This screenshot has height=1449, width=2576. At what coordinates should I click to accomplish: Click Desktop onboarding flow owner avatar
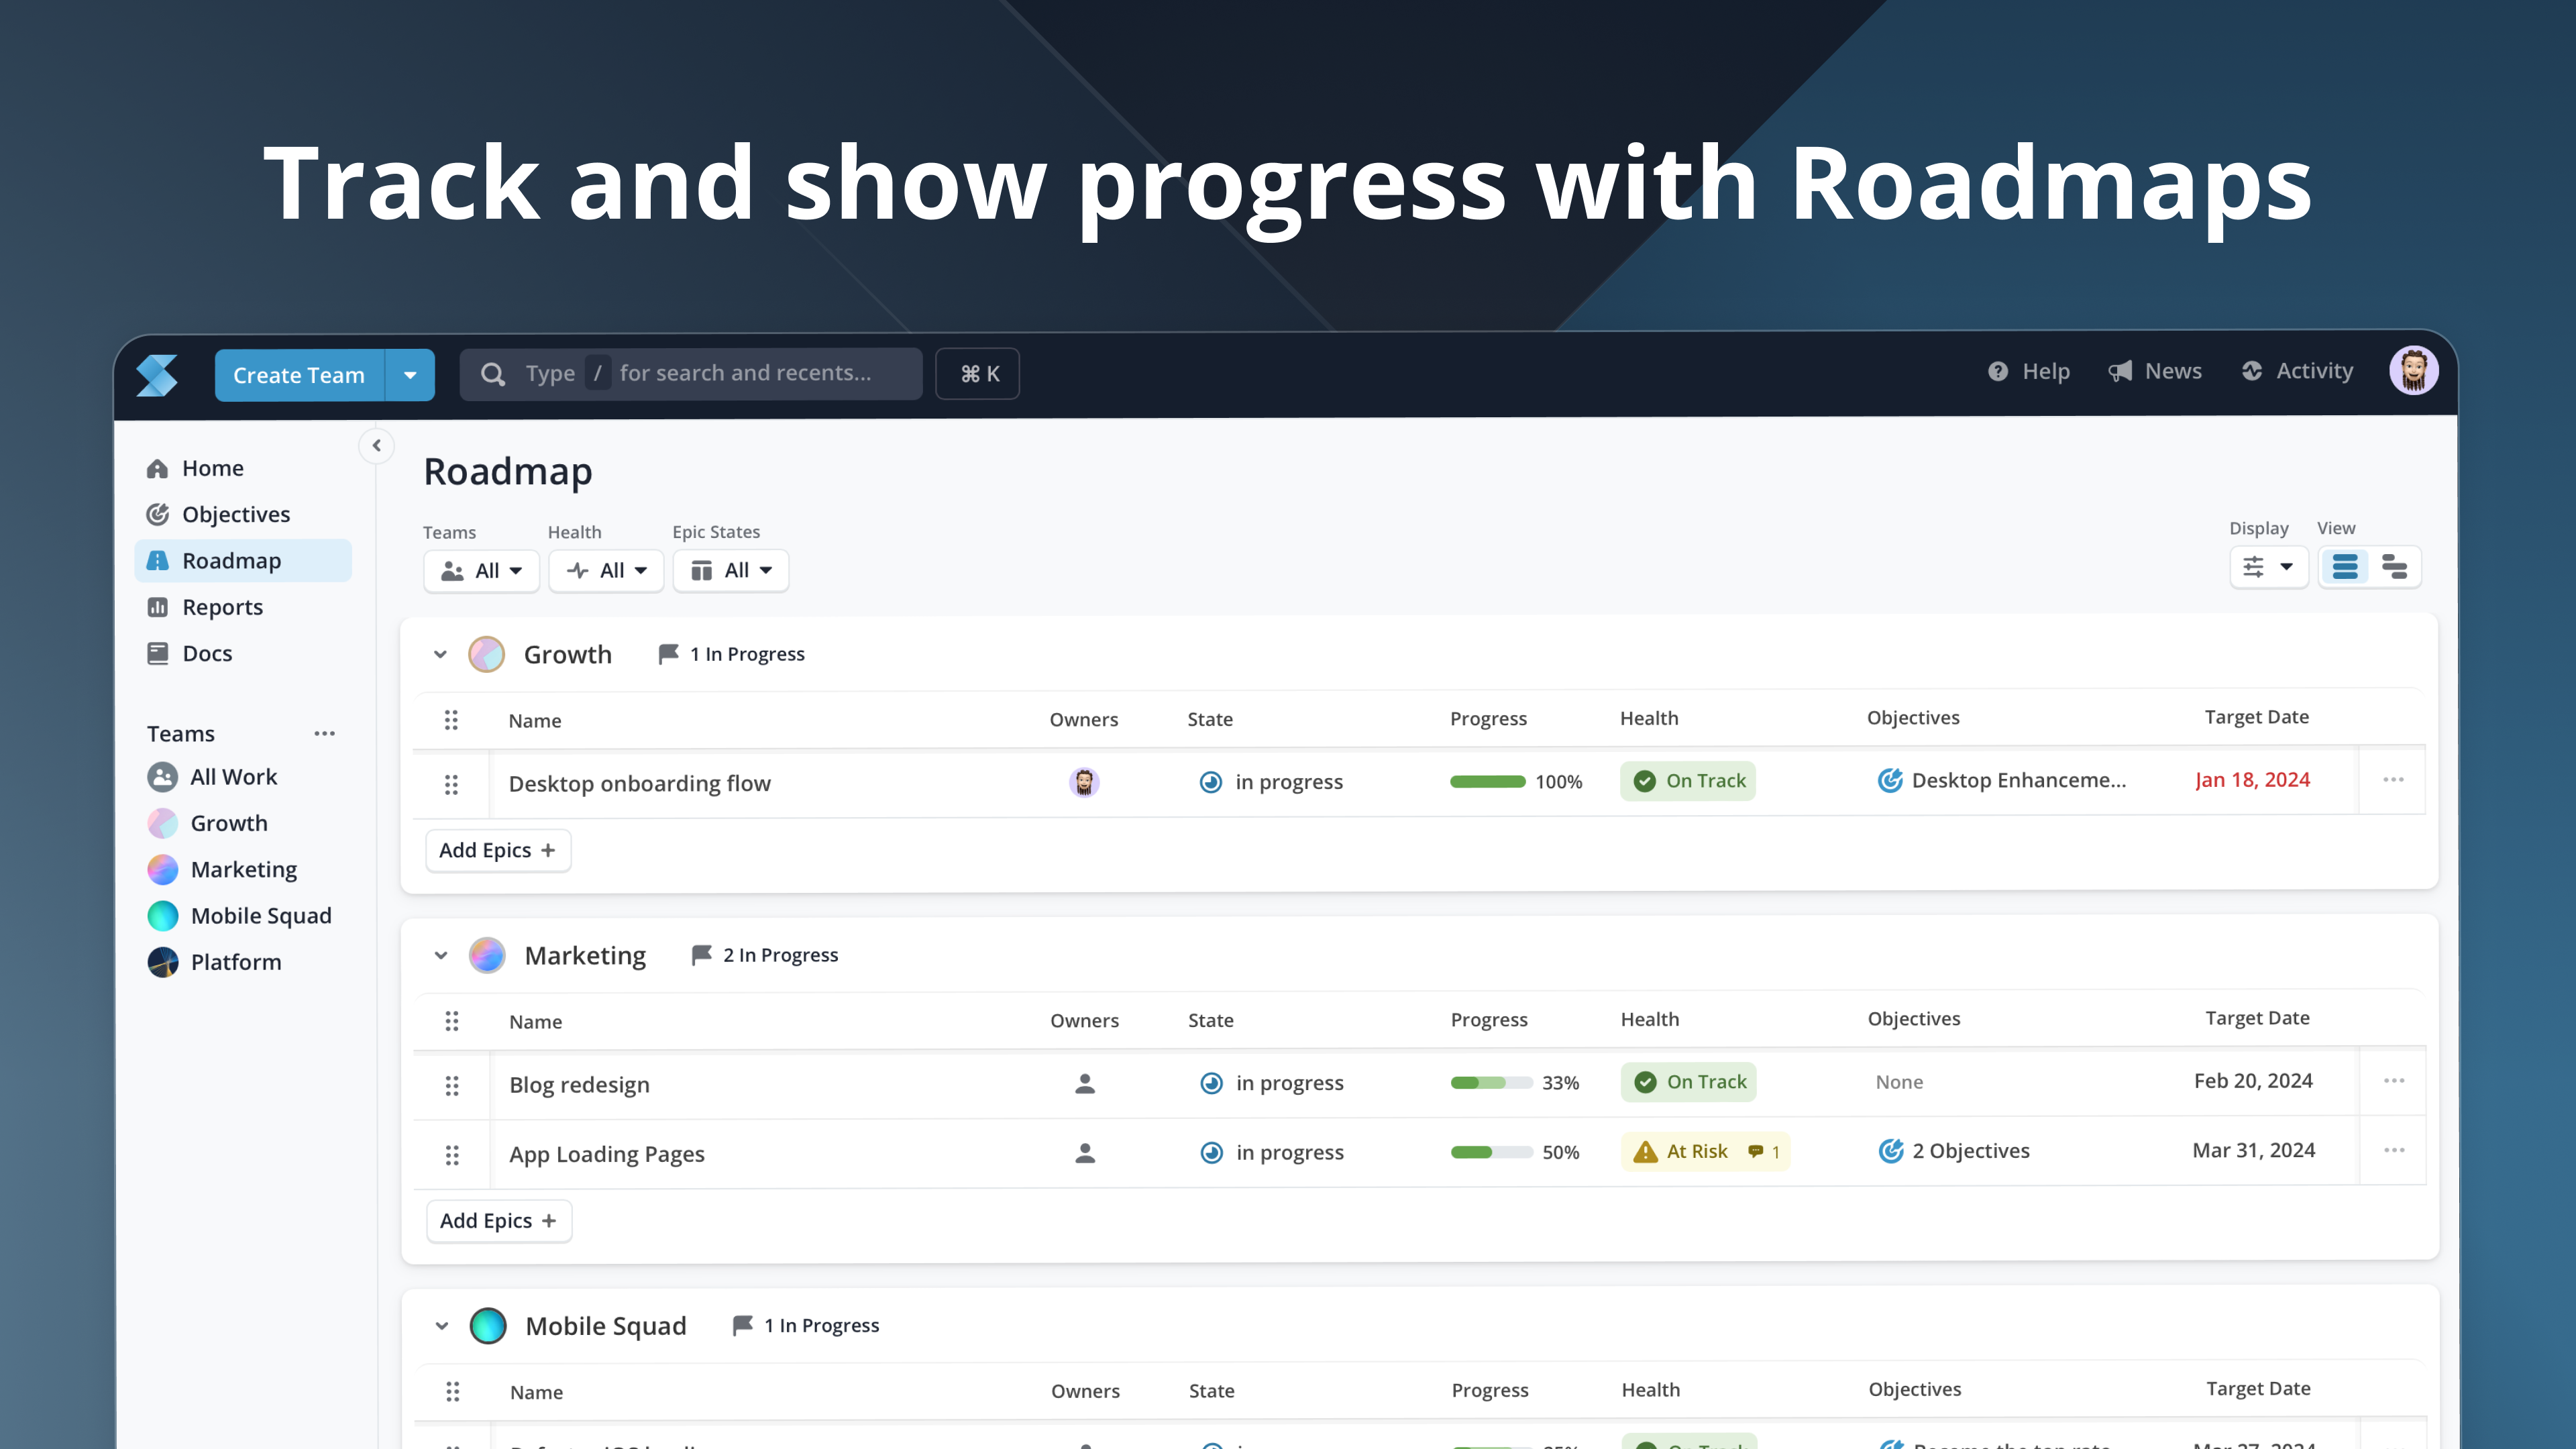click(1084, 782)
